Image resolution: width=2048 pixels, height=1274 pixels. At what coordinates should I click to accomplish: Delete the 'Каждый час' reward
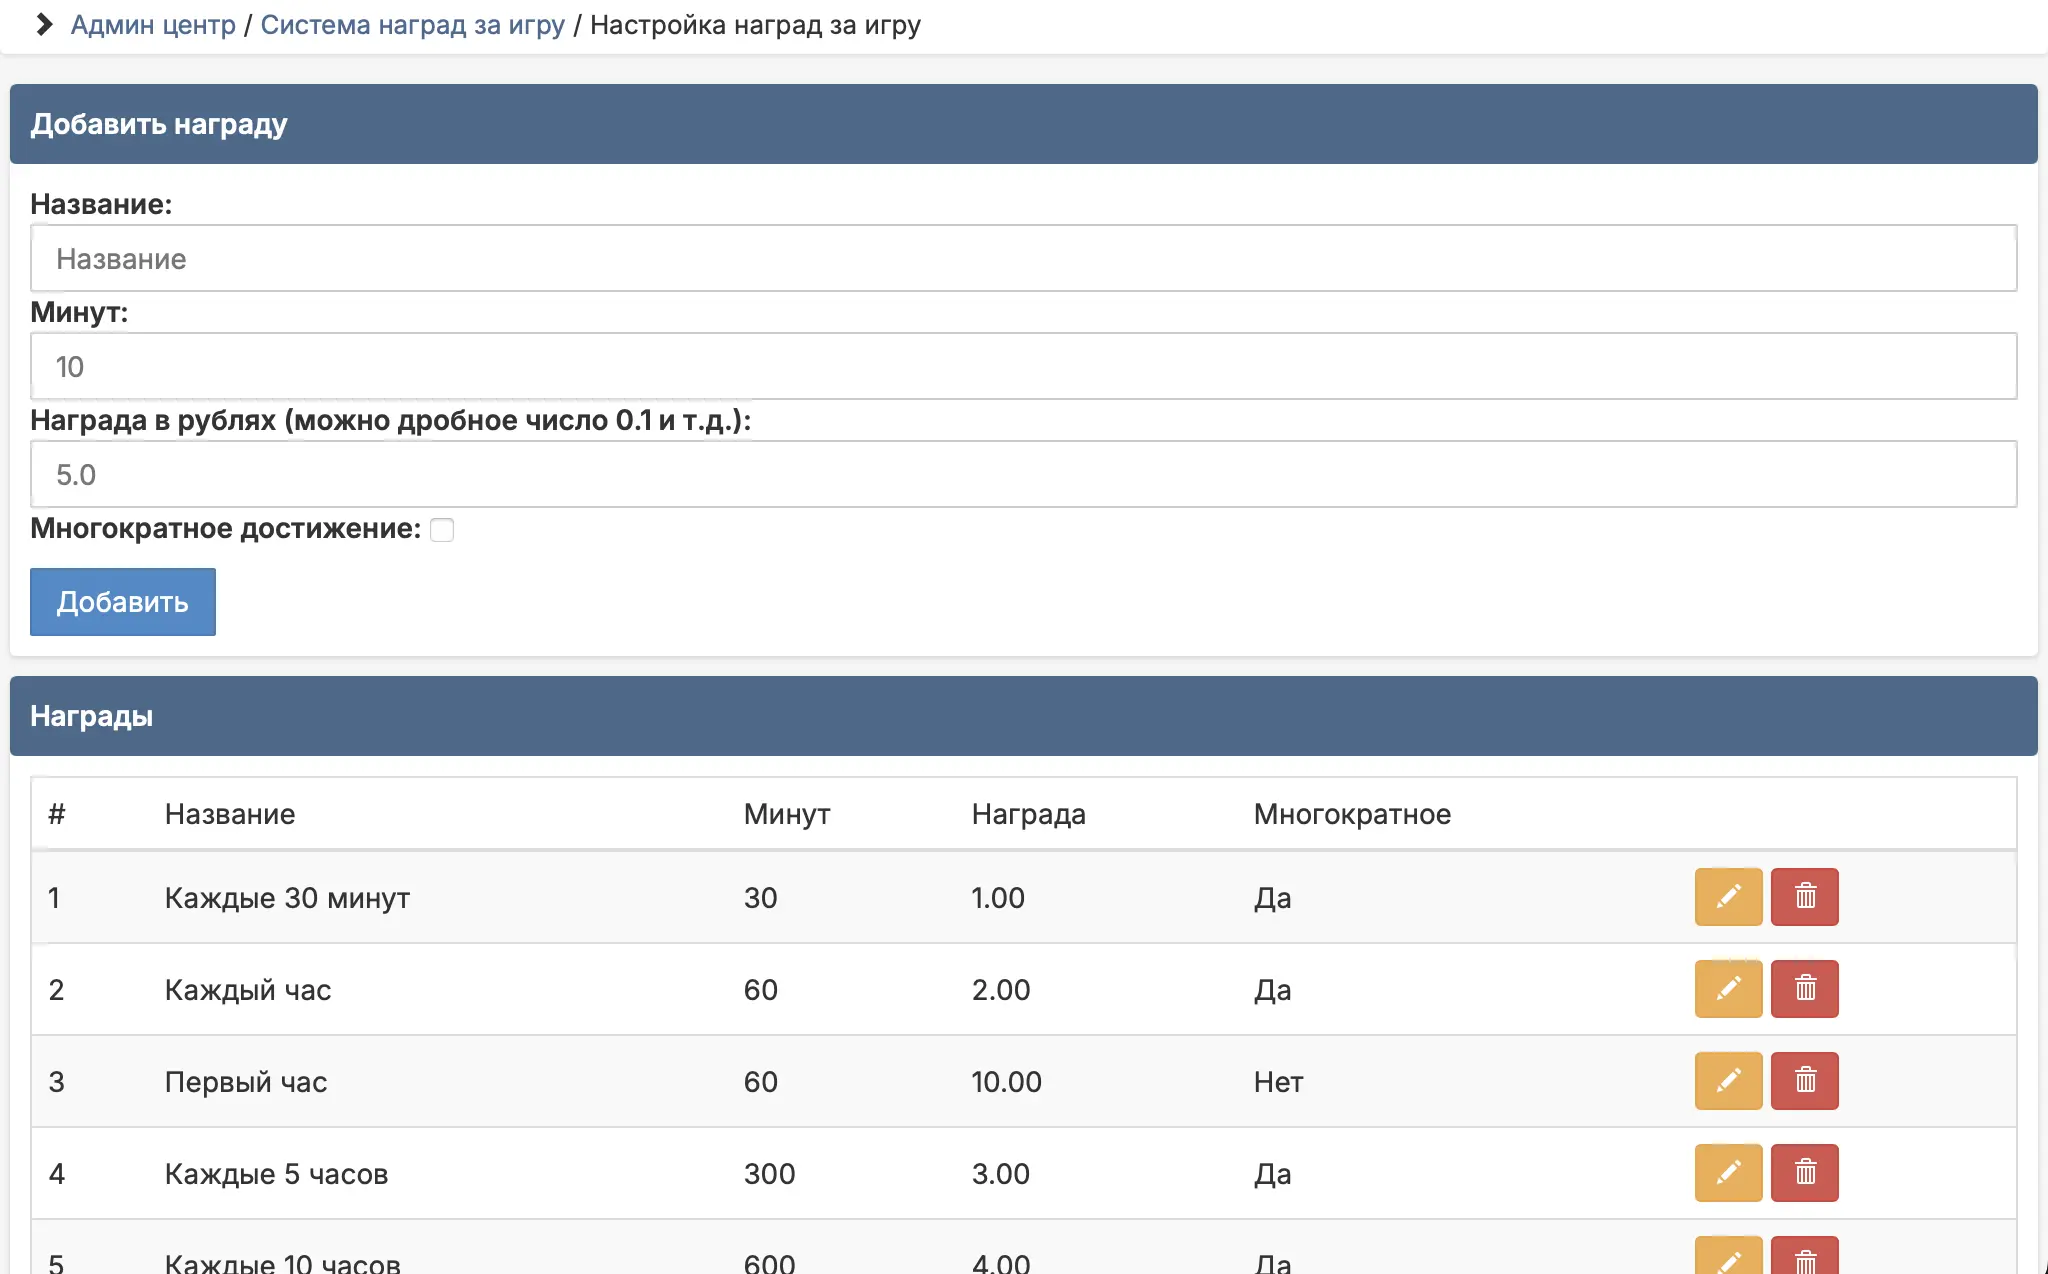point(1804,989)
